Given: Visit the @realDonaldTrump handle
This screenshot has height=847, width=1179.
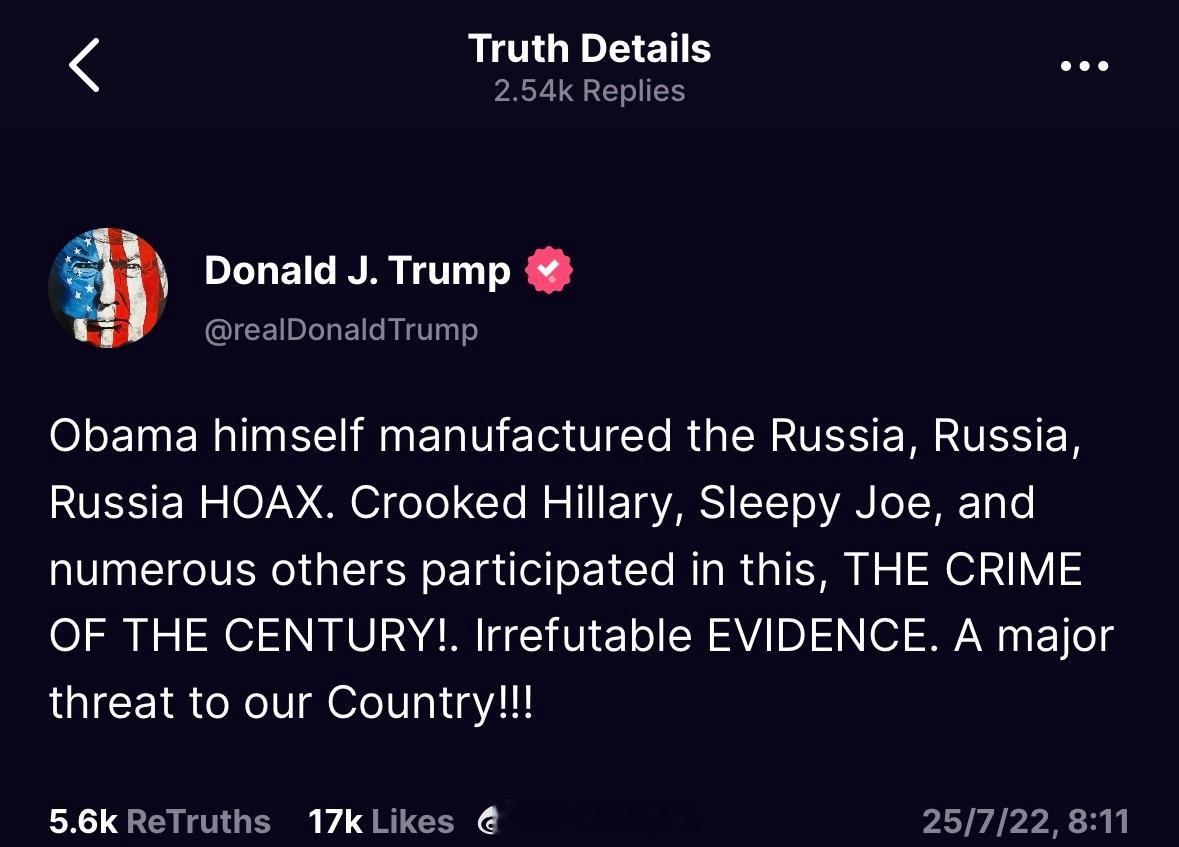Looking at the screenshot, I should coord(341,329).
